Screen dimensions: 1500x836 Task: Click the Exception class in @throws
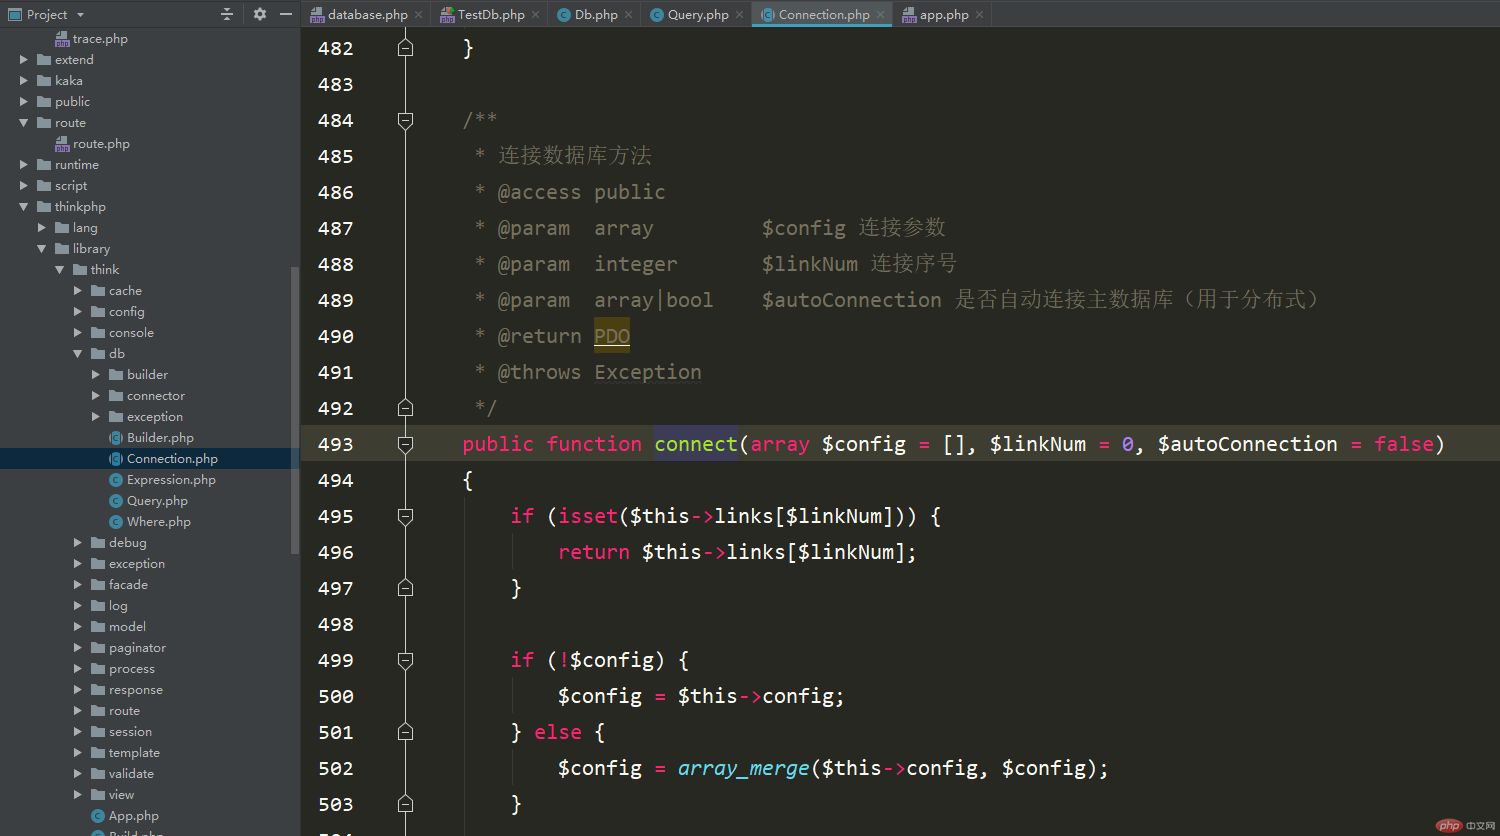648,372
